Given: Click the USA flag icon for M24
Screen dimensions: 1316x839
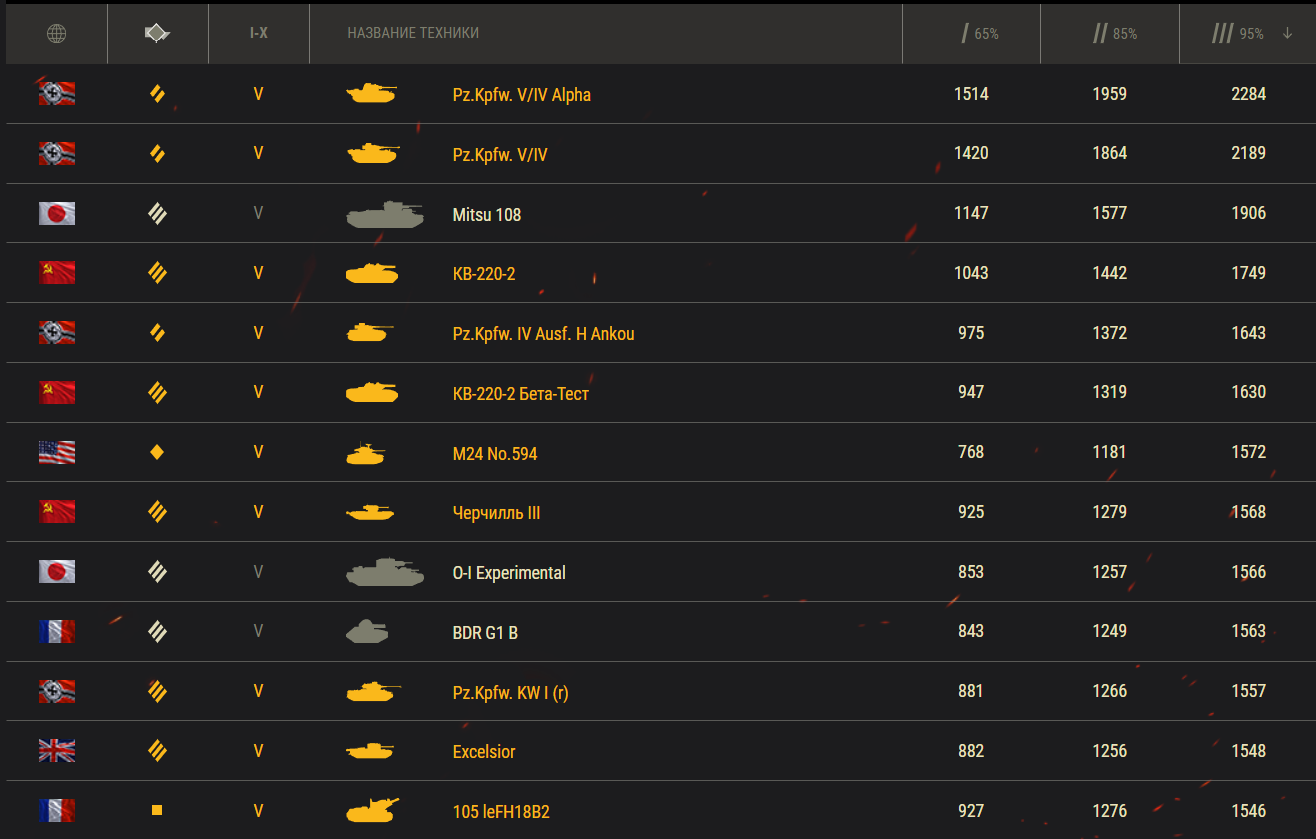Looking at the screenshot, I should click(x=57, y=452).
